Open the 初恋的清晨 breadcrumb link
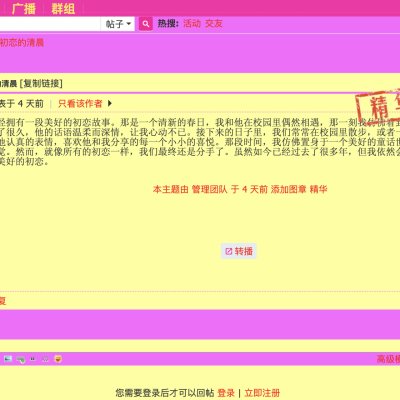 [22, 43]
